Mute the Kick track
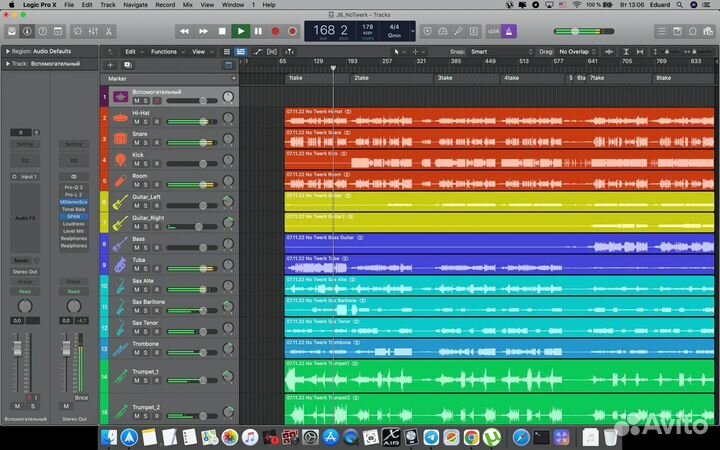 point(137,164)
